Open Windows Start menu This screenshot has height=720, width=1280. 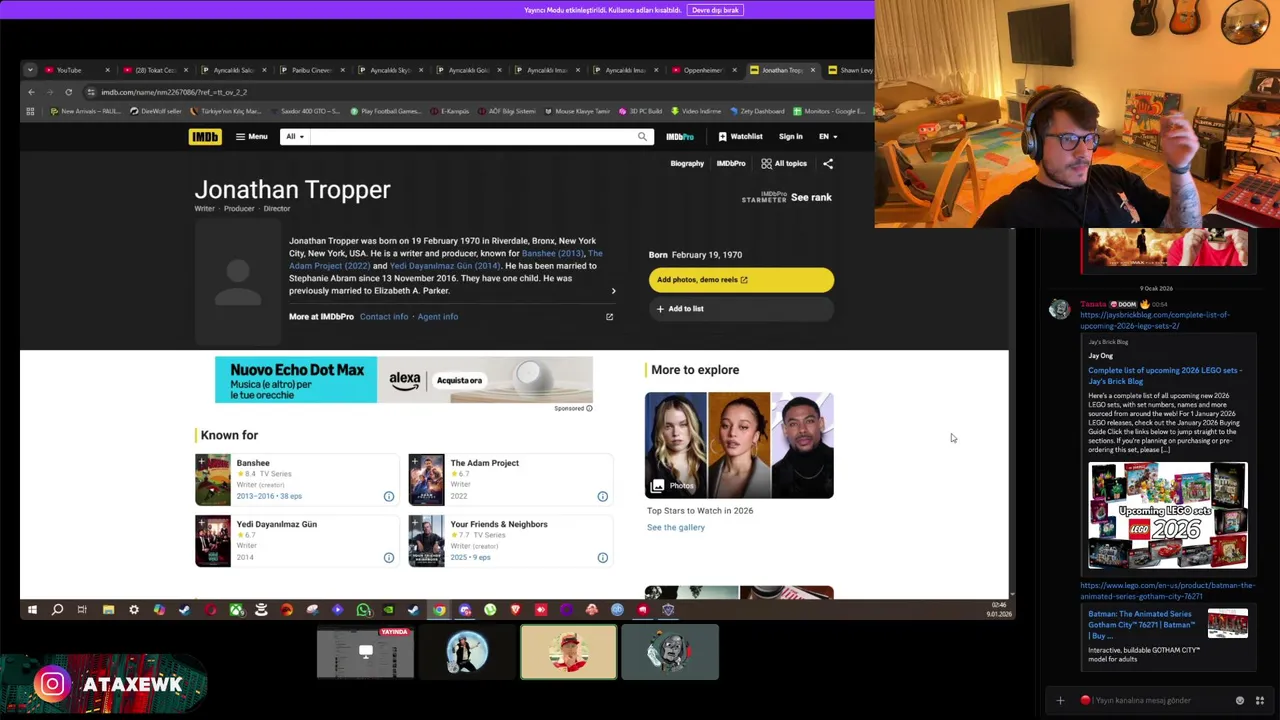(x=32, y=610)
